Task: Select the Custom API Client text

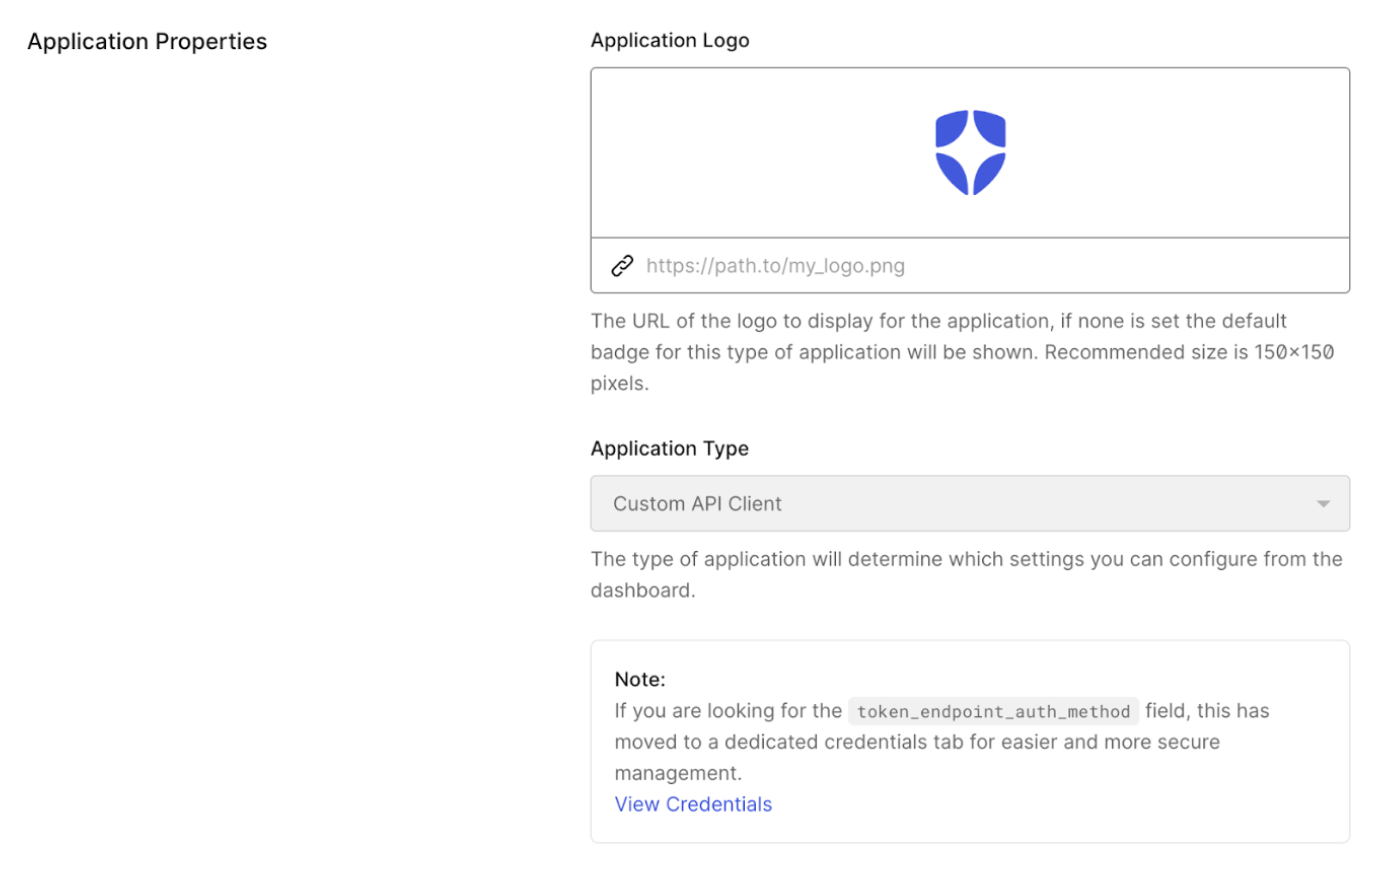Action: click(x=697, y=504)
